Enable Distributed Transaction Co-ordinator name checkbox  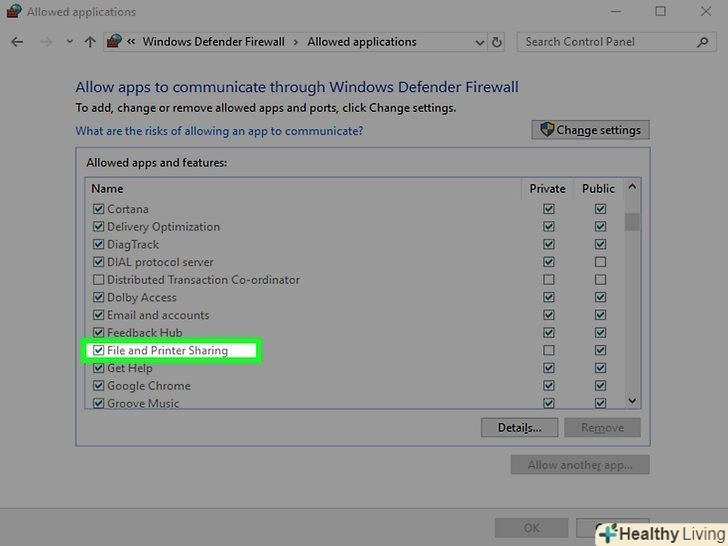click(x=98, y=280)
